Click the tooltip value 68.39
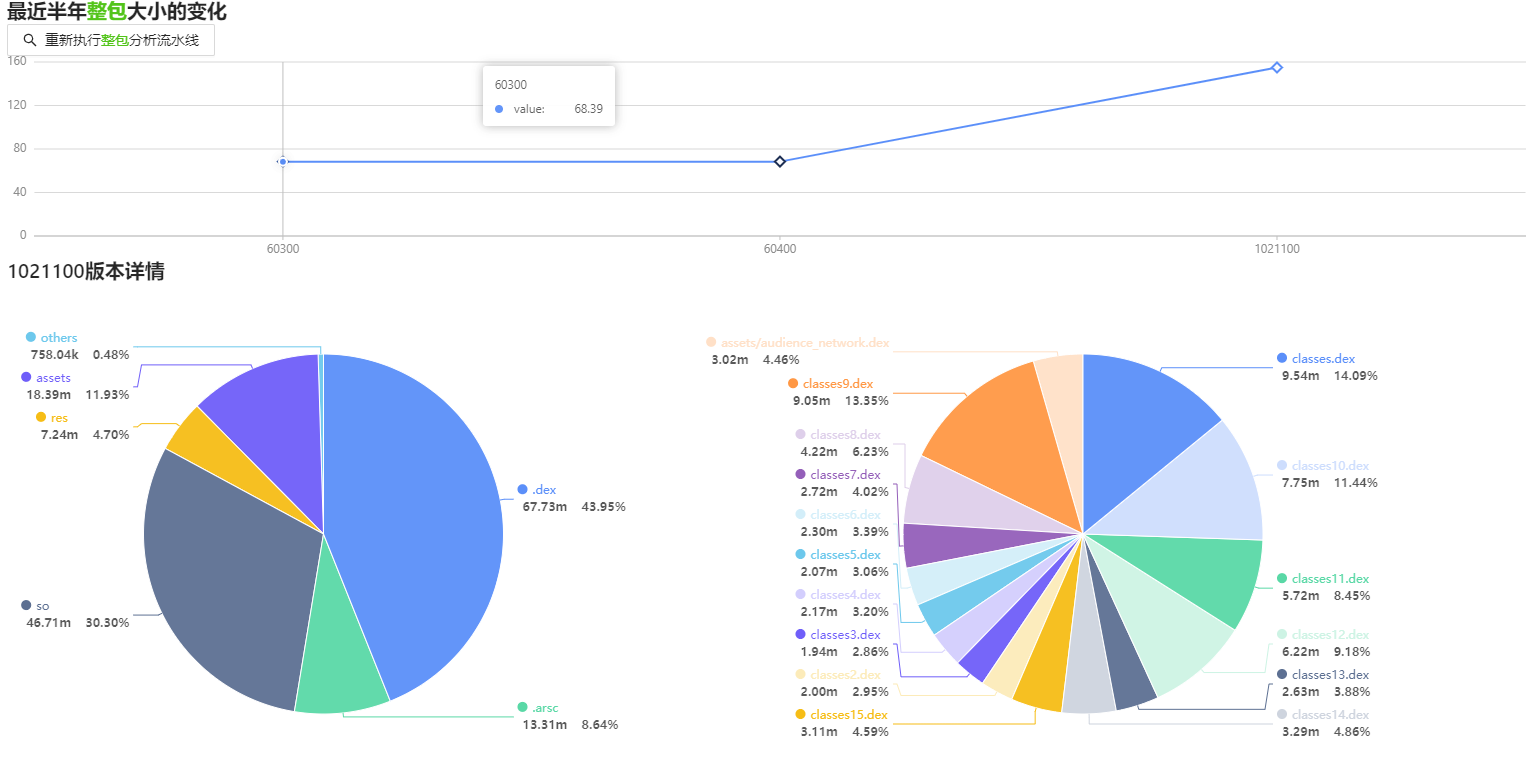This screenshot has width=1526, height=768. (x=588, y=108)
